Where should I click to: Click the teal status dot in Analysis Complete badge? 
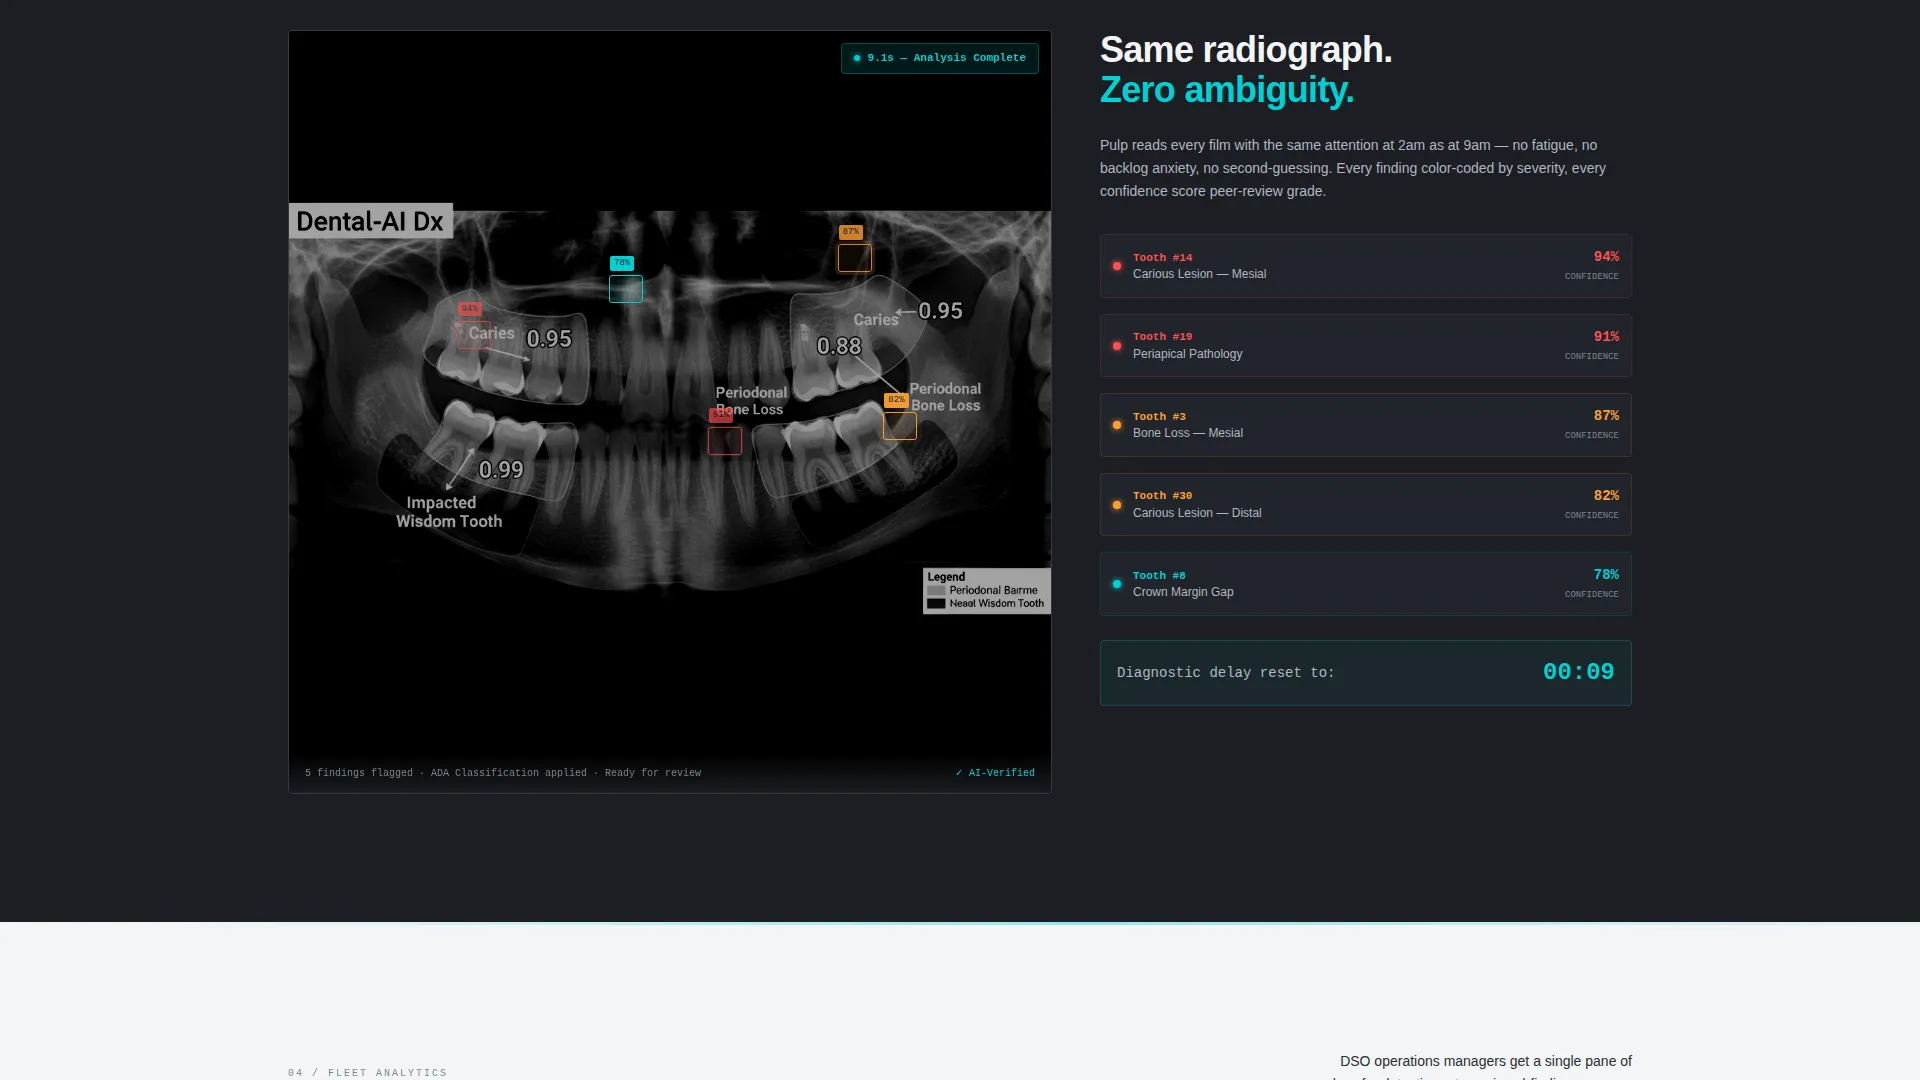pos(857,58)
